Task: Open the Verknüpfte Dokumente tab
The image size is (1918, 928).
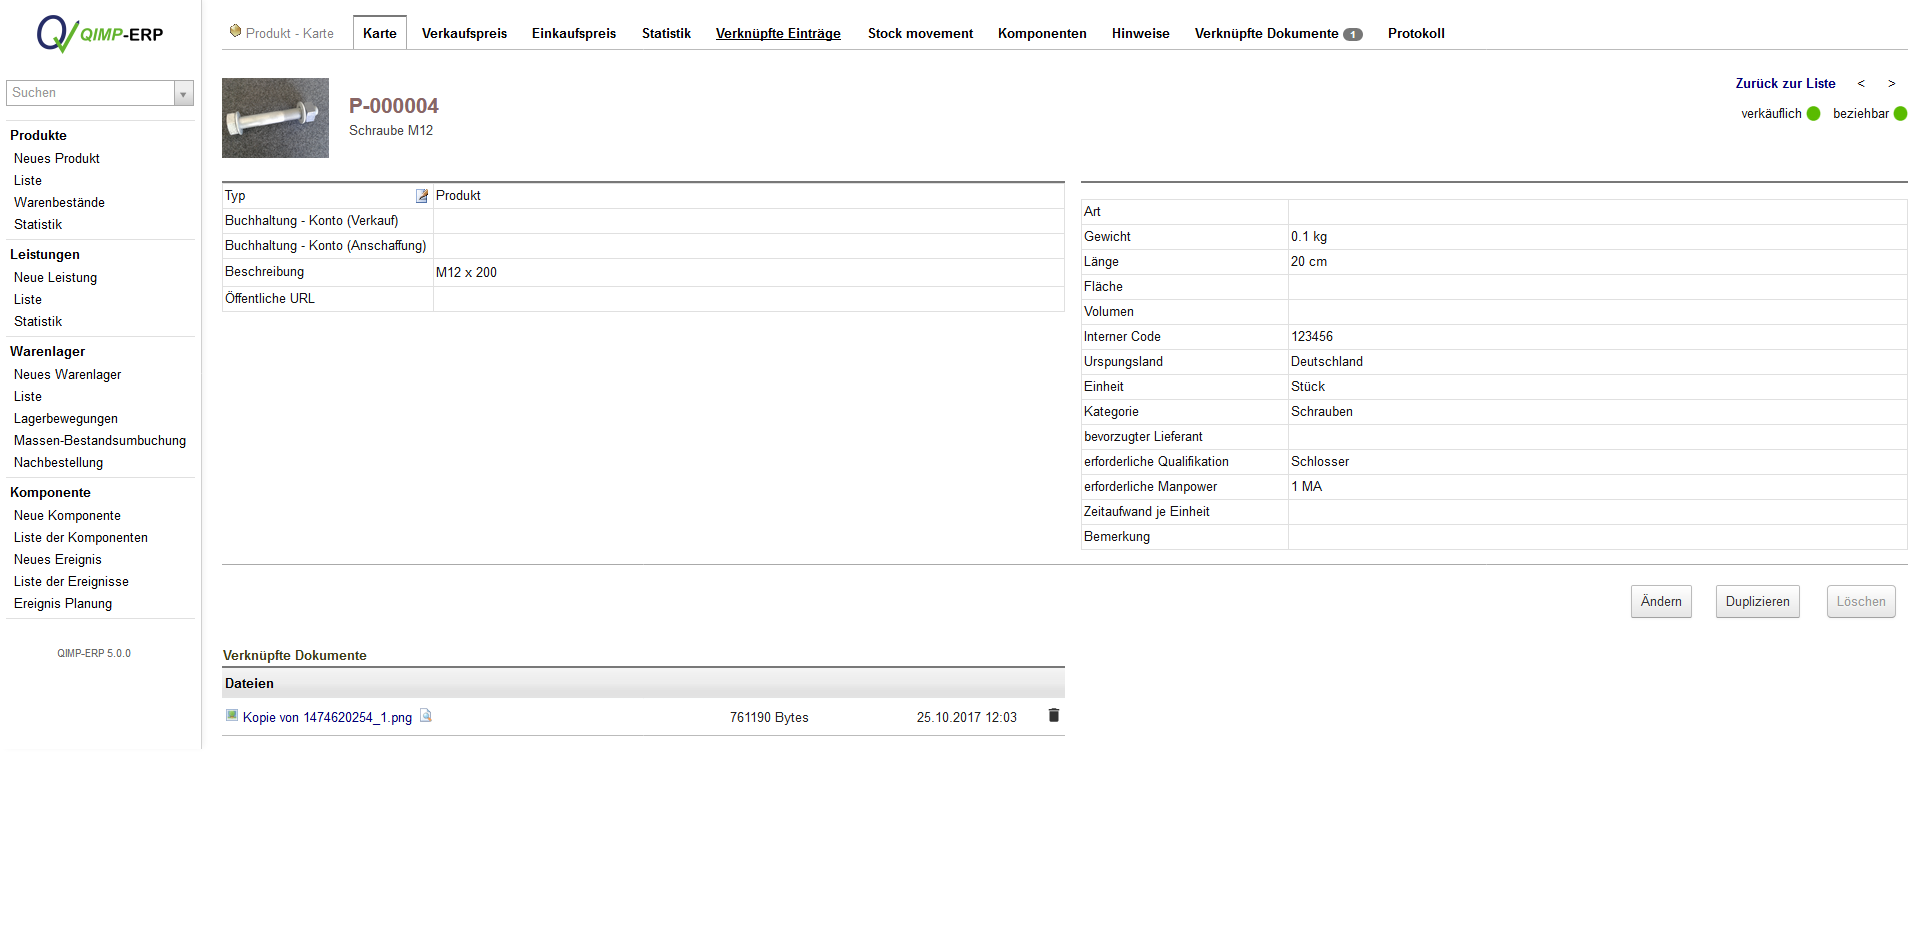Action: (x=1277, y=34)
